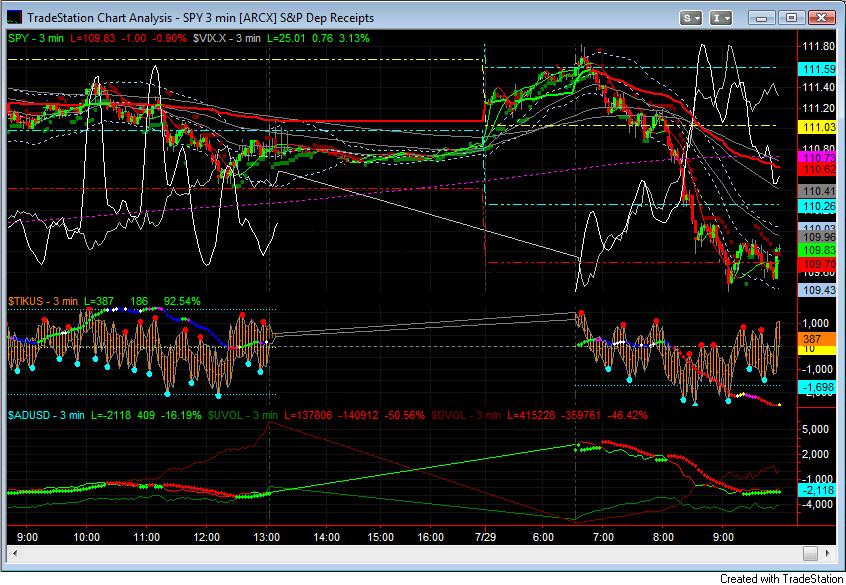Click the yellow 111.03 price marker
The height and width of the screenshot is (585, 846).
[817, 127]
